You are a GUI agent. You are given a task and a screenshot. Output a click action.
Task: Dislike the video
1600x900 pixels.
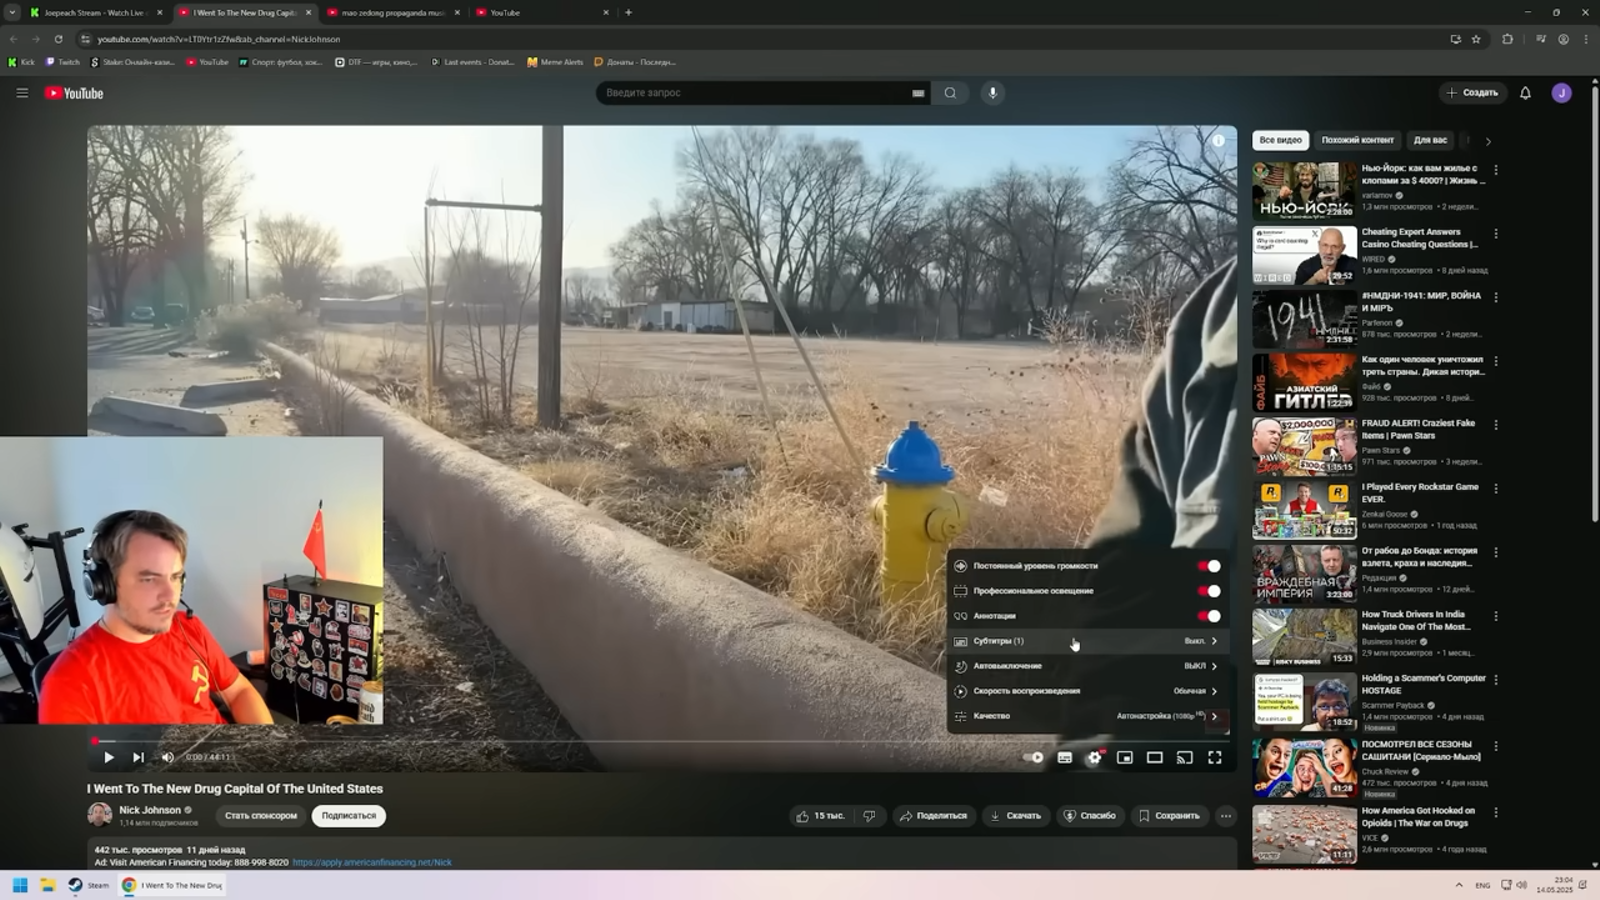[x=869, y=816]
